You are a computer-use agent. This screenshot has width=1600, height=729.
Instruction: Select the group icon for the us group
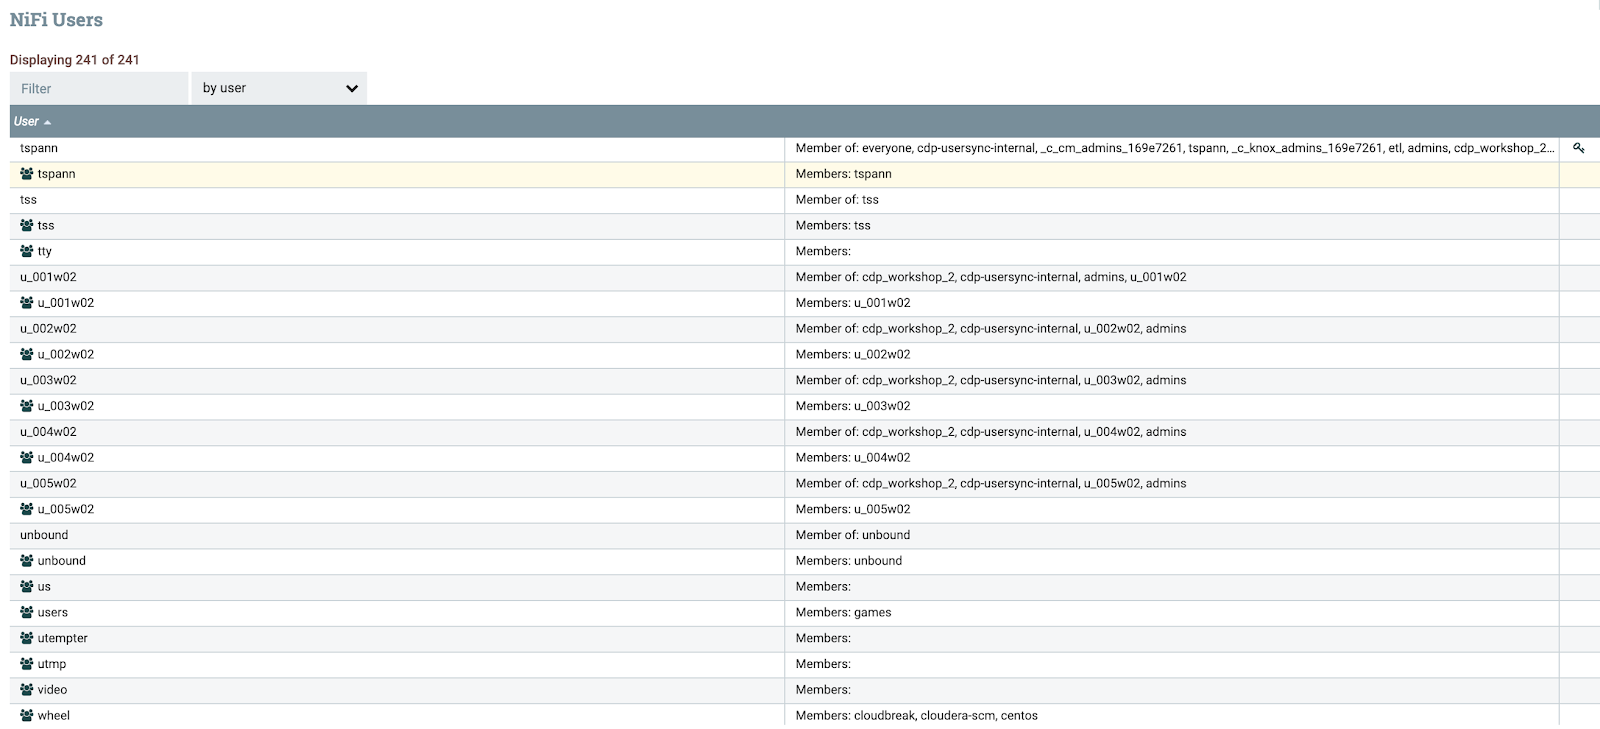point(27,587)
